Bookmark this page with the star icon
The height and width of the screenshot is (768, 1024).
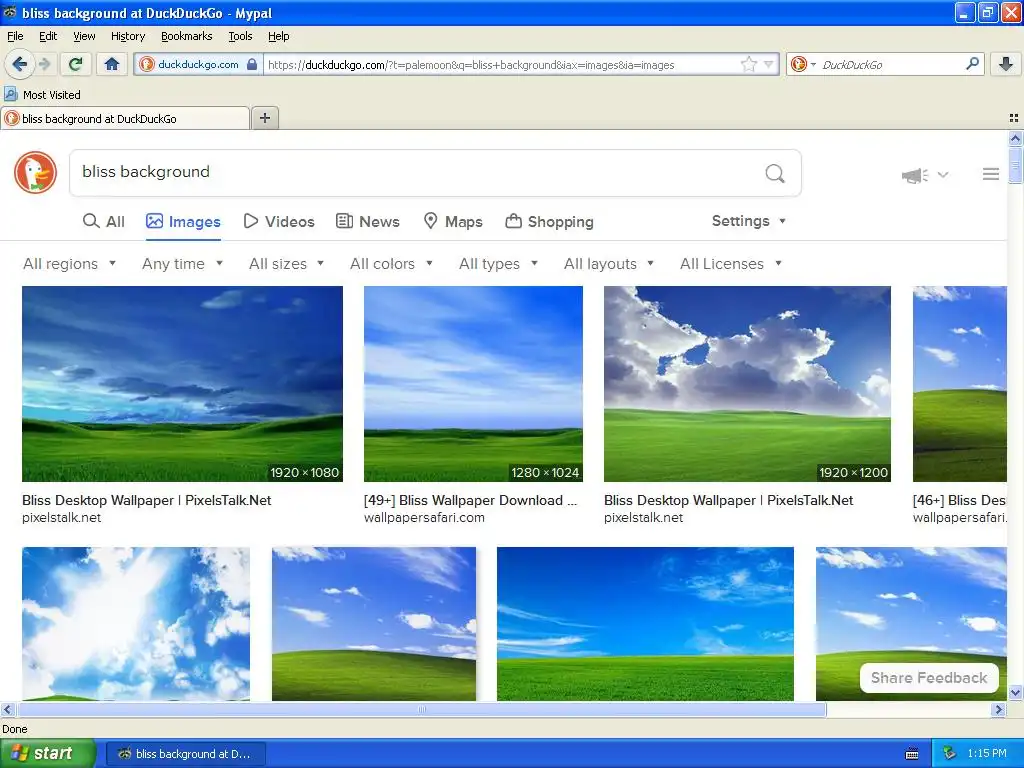tap(748, 64)
